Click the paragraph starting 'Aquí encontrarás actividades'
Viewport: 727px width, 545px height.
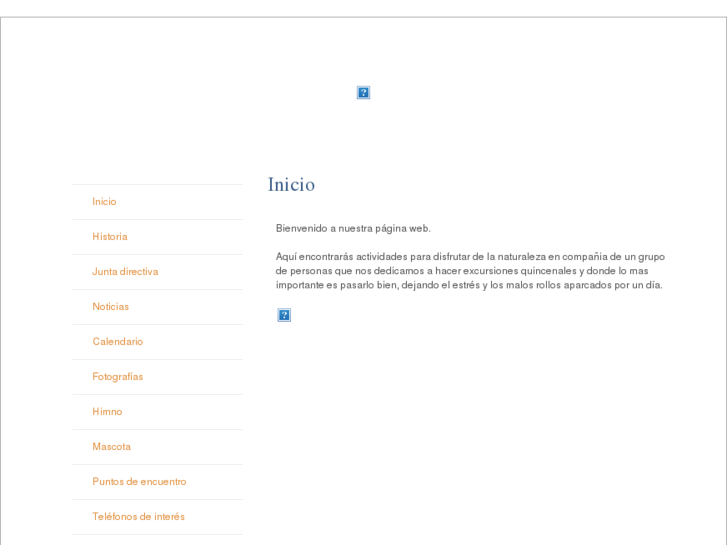470,271
